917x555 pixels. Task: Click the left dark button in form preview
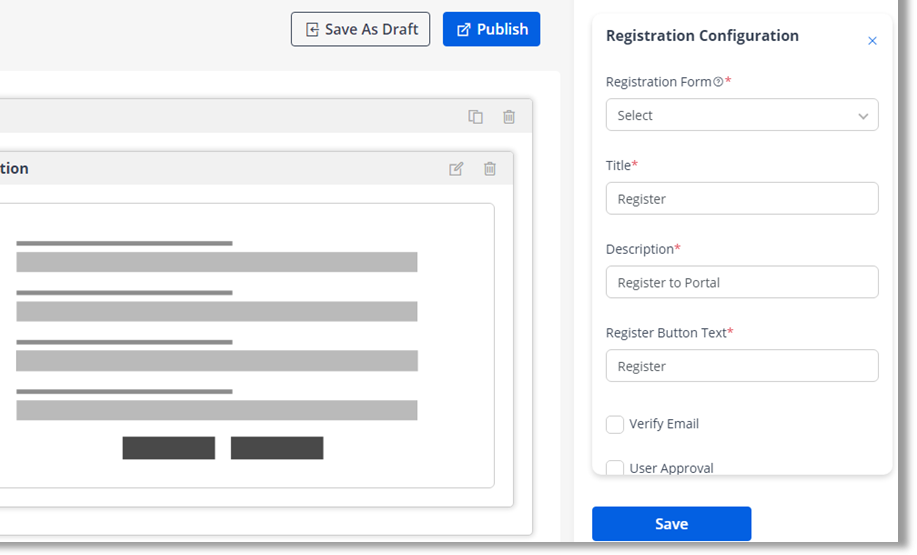coord(169,448)
